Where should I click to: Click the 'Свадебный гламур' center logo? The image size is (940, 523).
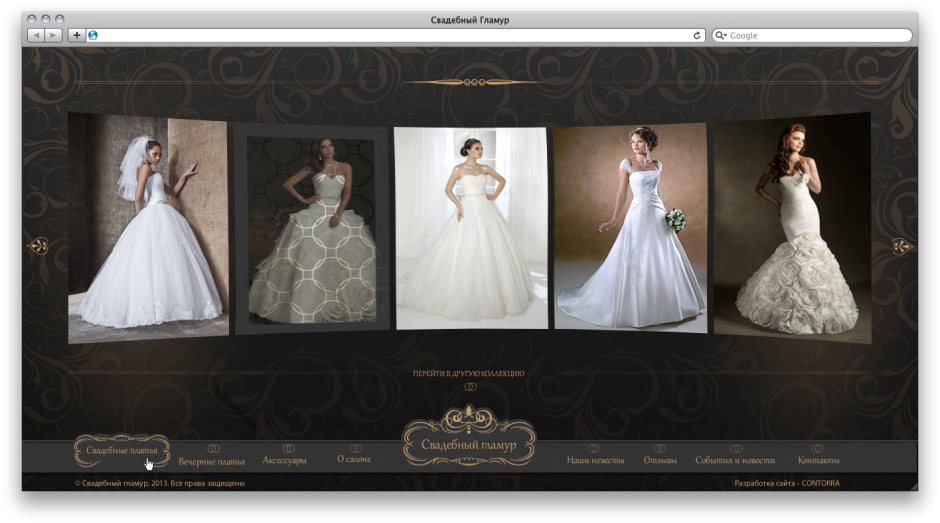469,437
